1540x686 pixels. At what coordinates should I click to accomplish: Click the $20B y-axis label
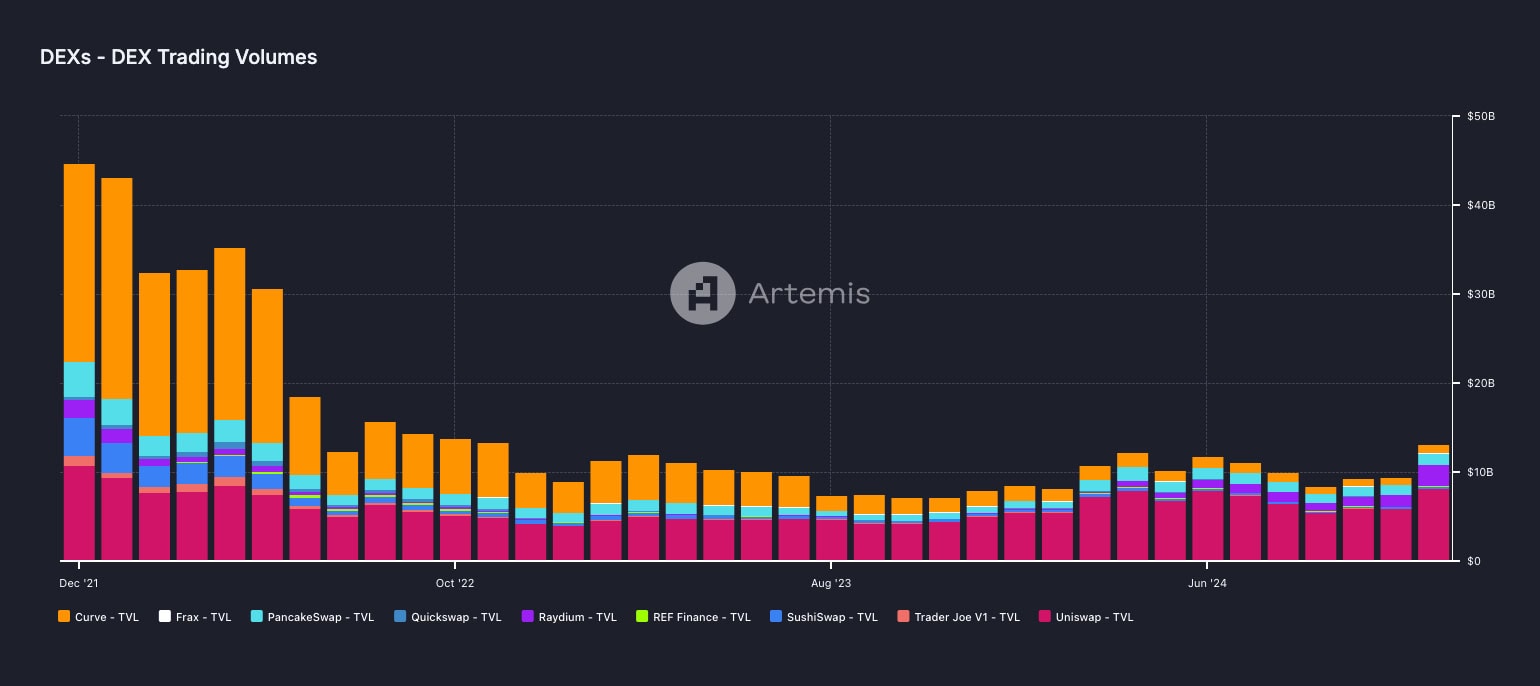[1481, 383]
